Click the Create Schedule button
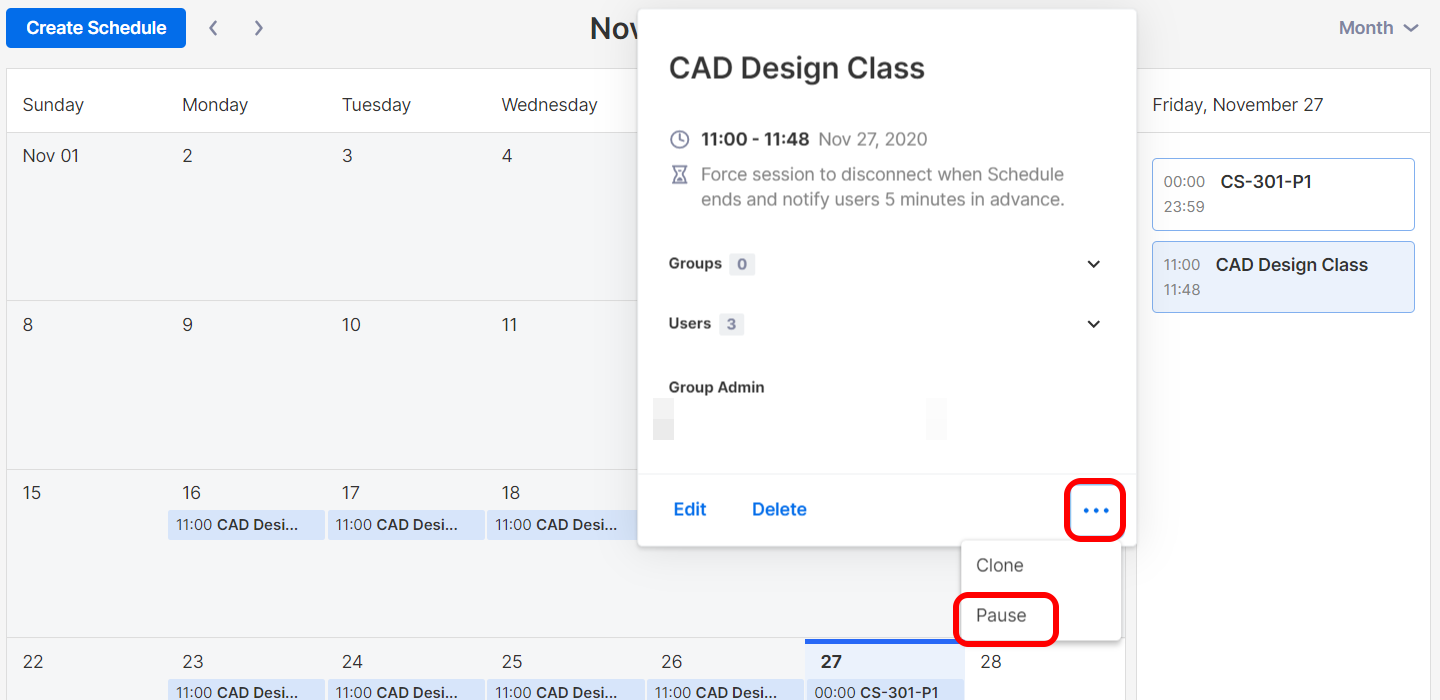 pos(96,28)
